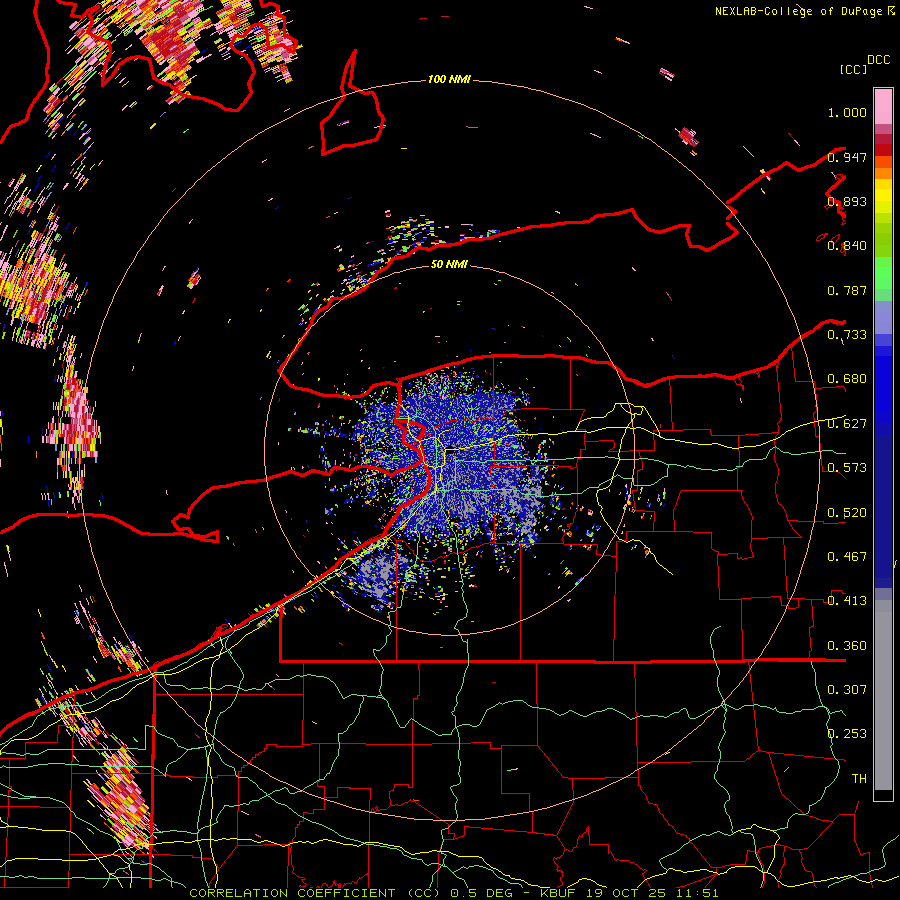
Task: Click the DCC product label
Action: (878, 60)
